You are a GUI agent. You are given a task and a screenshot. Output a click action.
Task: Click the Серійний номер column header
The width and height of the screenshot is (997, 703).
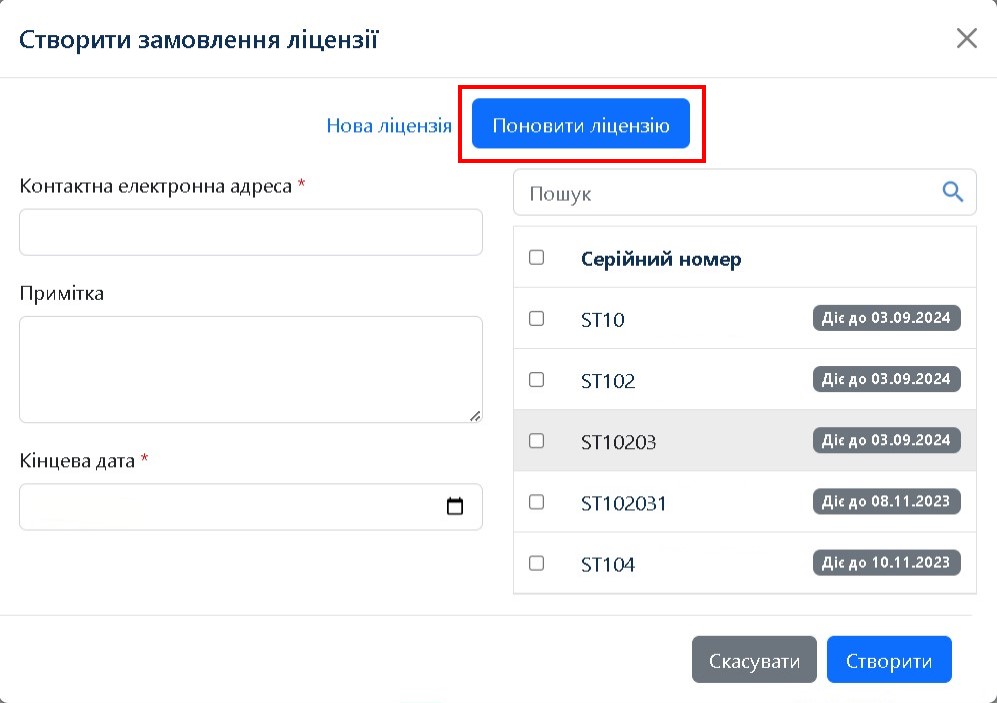tap(661, 259)
